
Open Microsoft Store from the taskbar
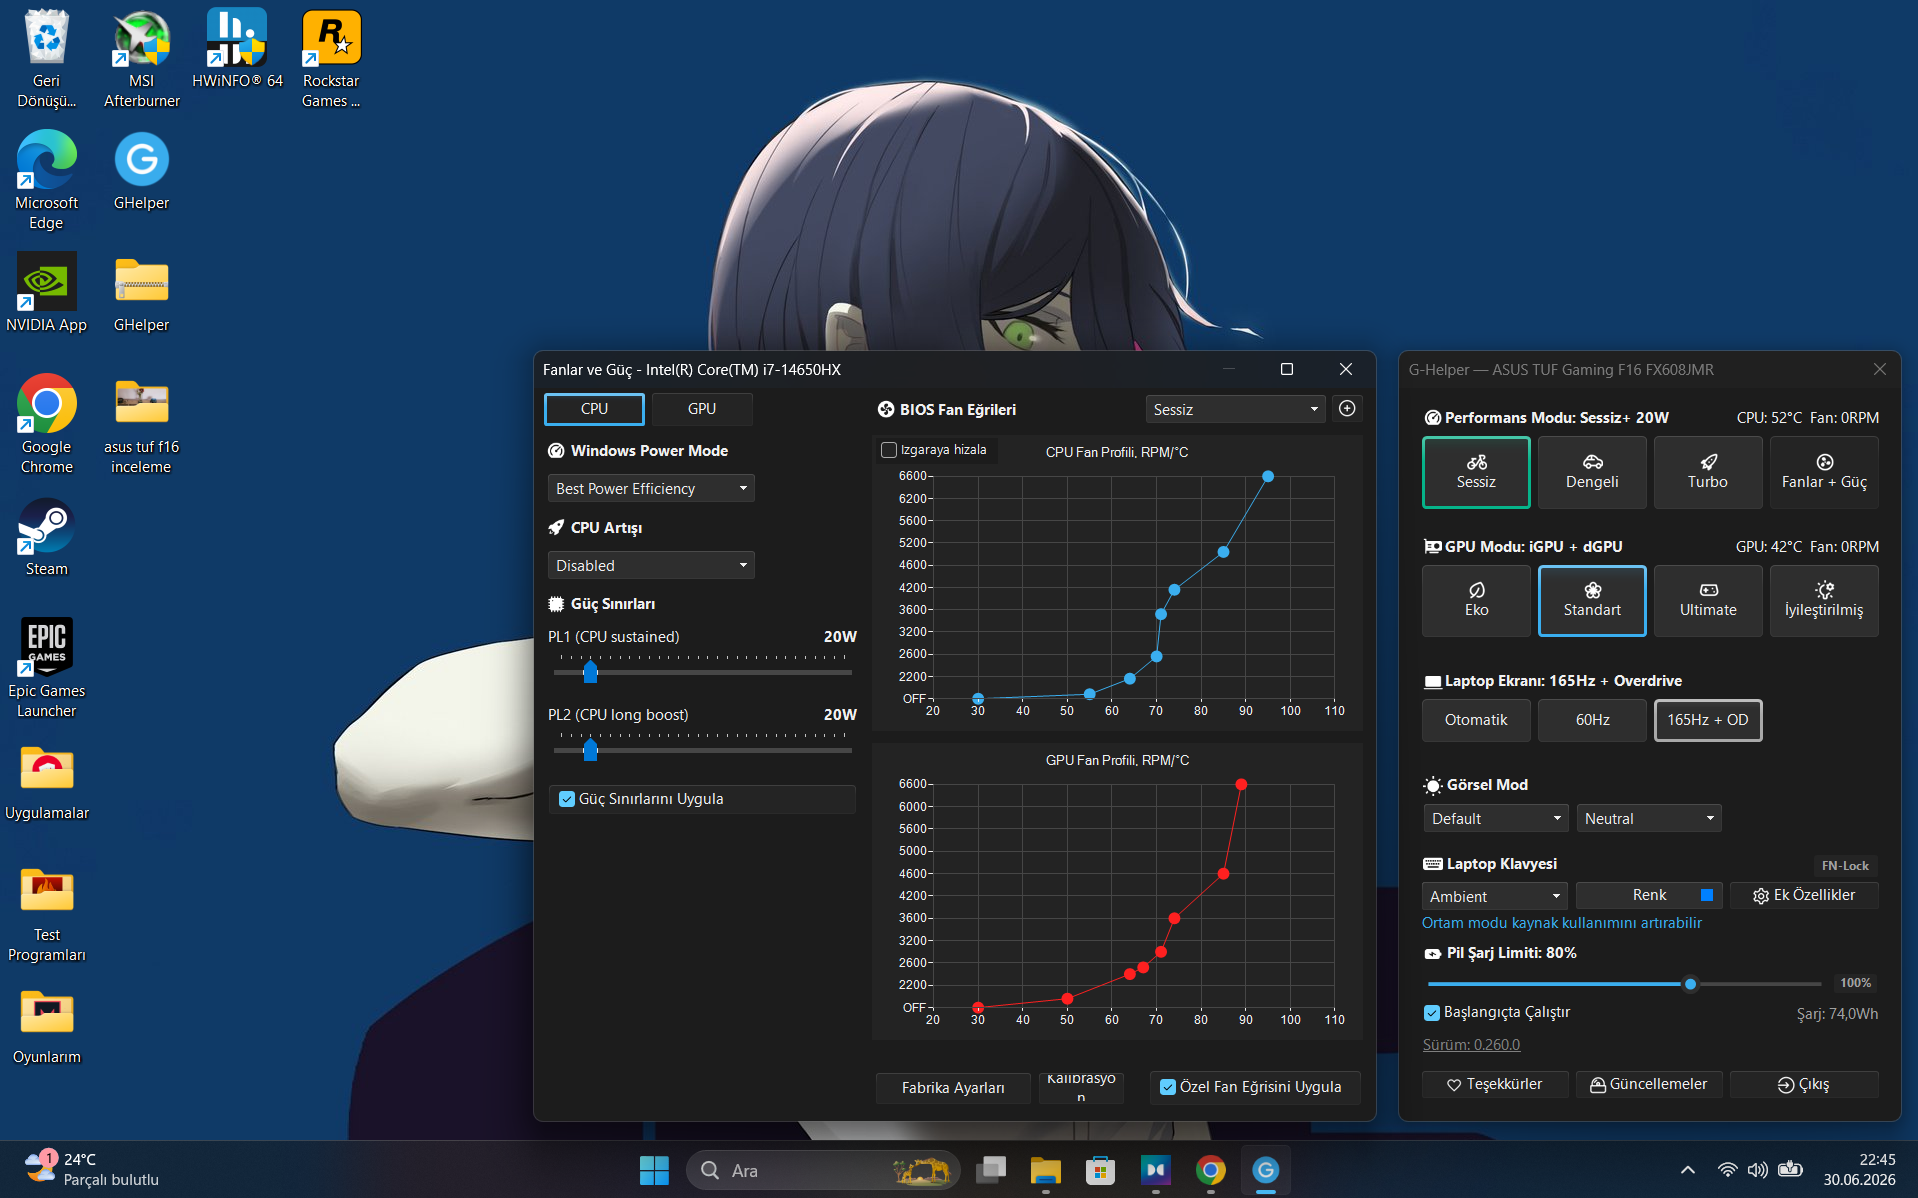click(1100, 1170)
